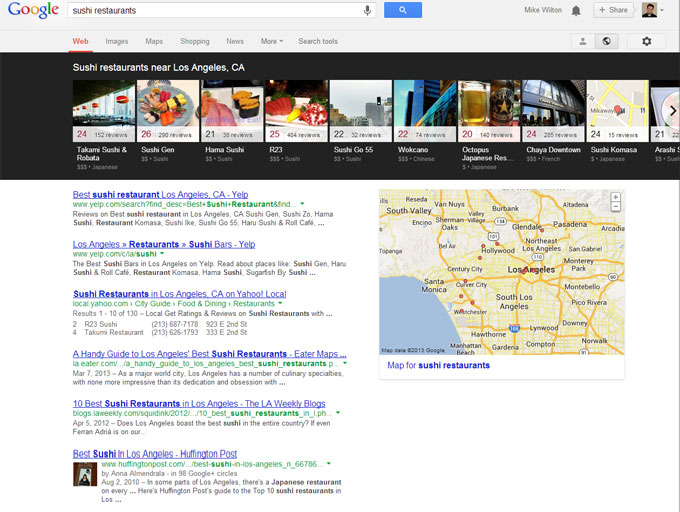The height and width of the screenshot is (512, 680).
Task: Click 'Anna Almendrala' author name
Action: click(137, 473)
